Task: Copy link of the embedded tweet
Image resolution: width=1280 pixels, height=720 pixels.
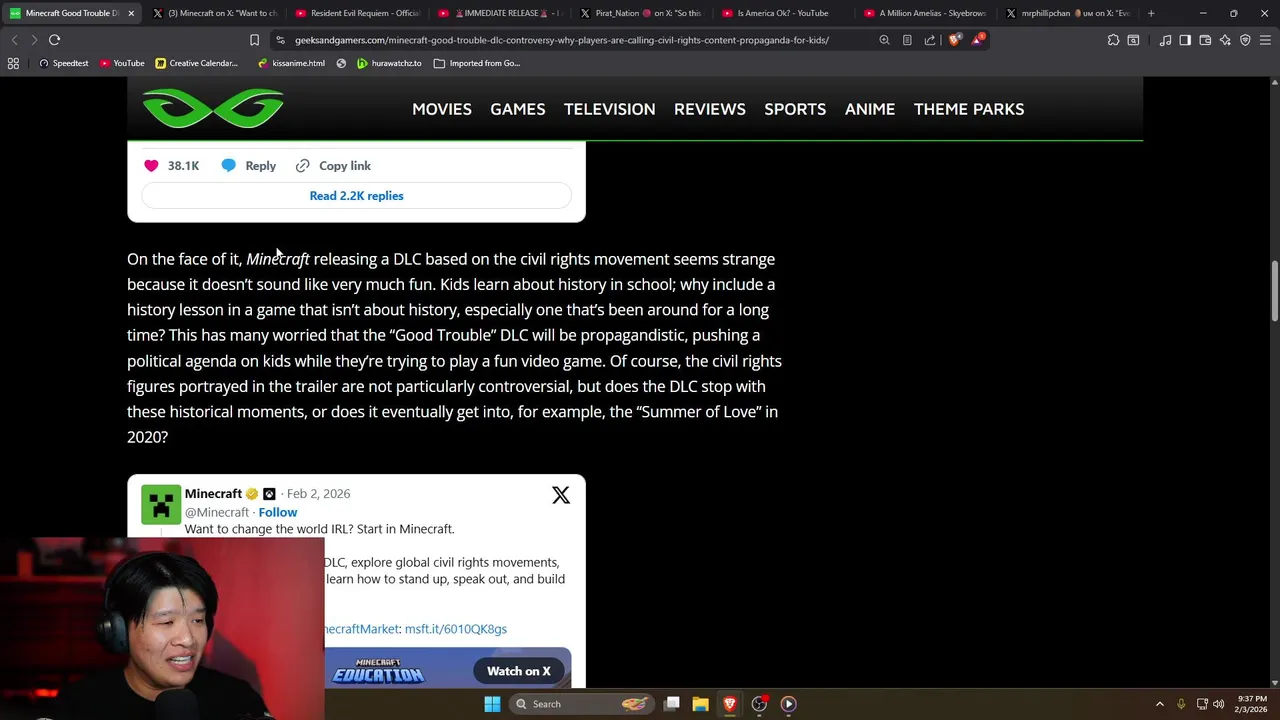Action: [333, 166]
